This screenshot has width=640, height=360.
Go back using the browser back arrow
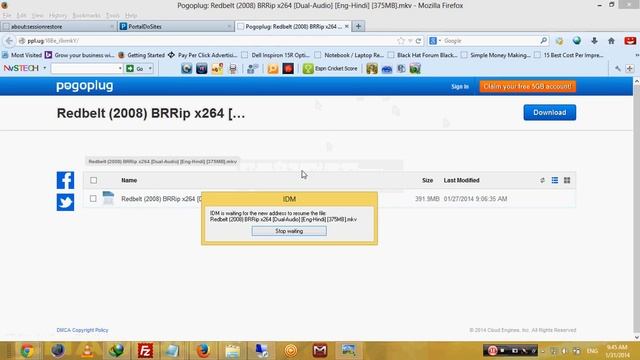9,41
